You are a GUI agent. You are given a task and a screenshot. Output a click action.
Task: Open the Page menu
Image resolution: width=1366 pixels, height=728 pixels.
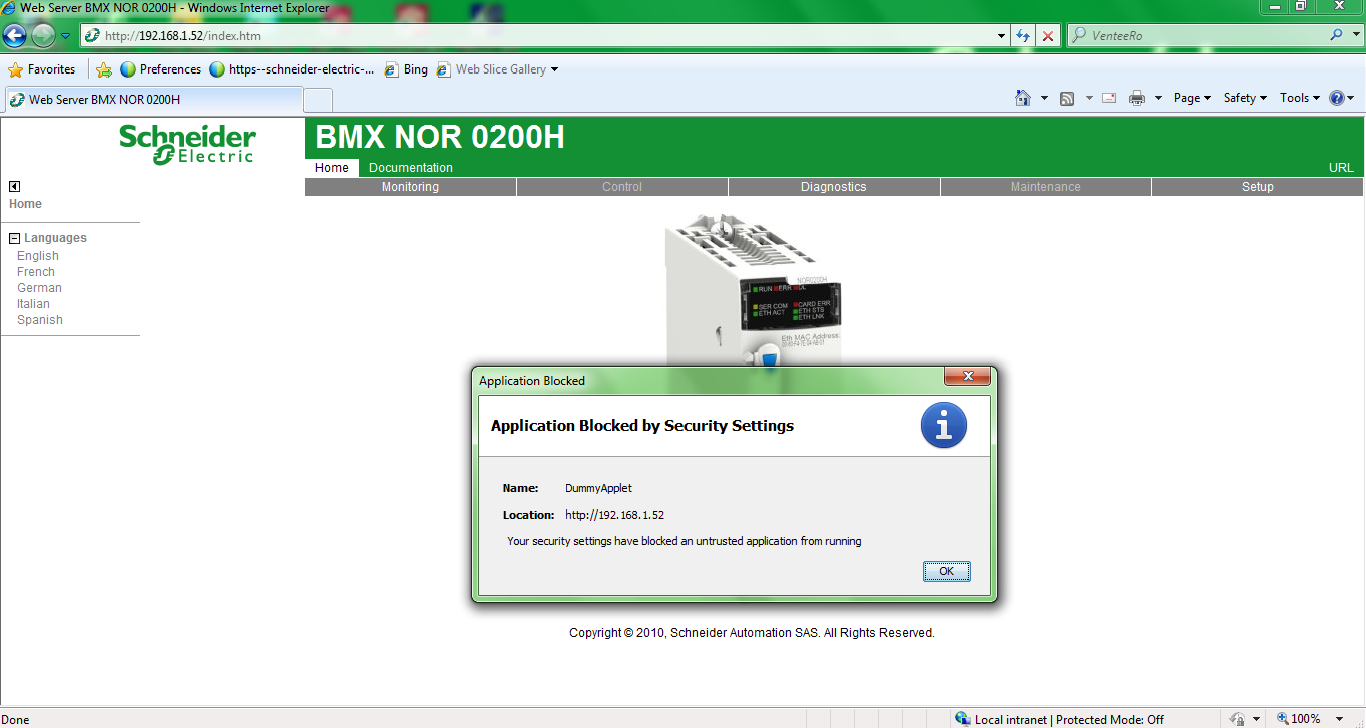(x=1192, y=98)
